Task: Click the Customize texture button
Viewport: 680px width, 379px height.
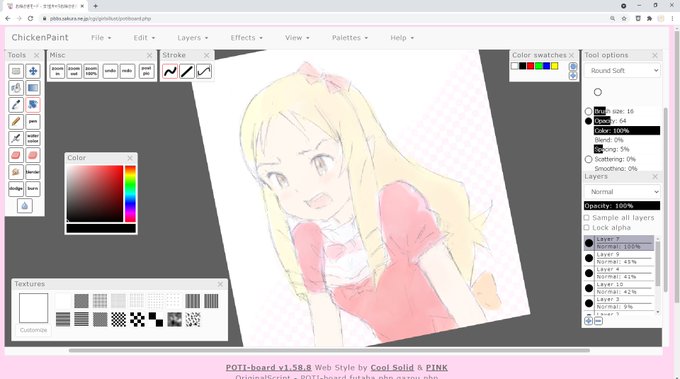Action: coord(33,330)
